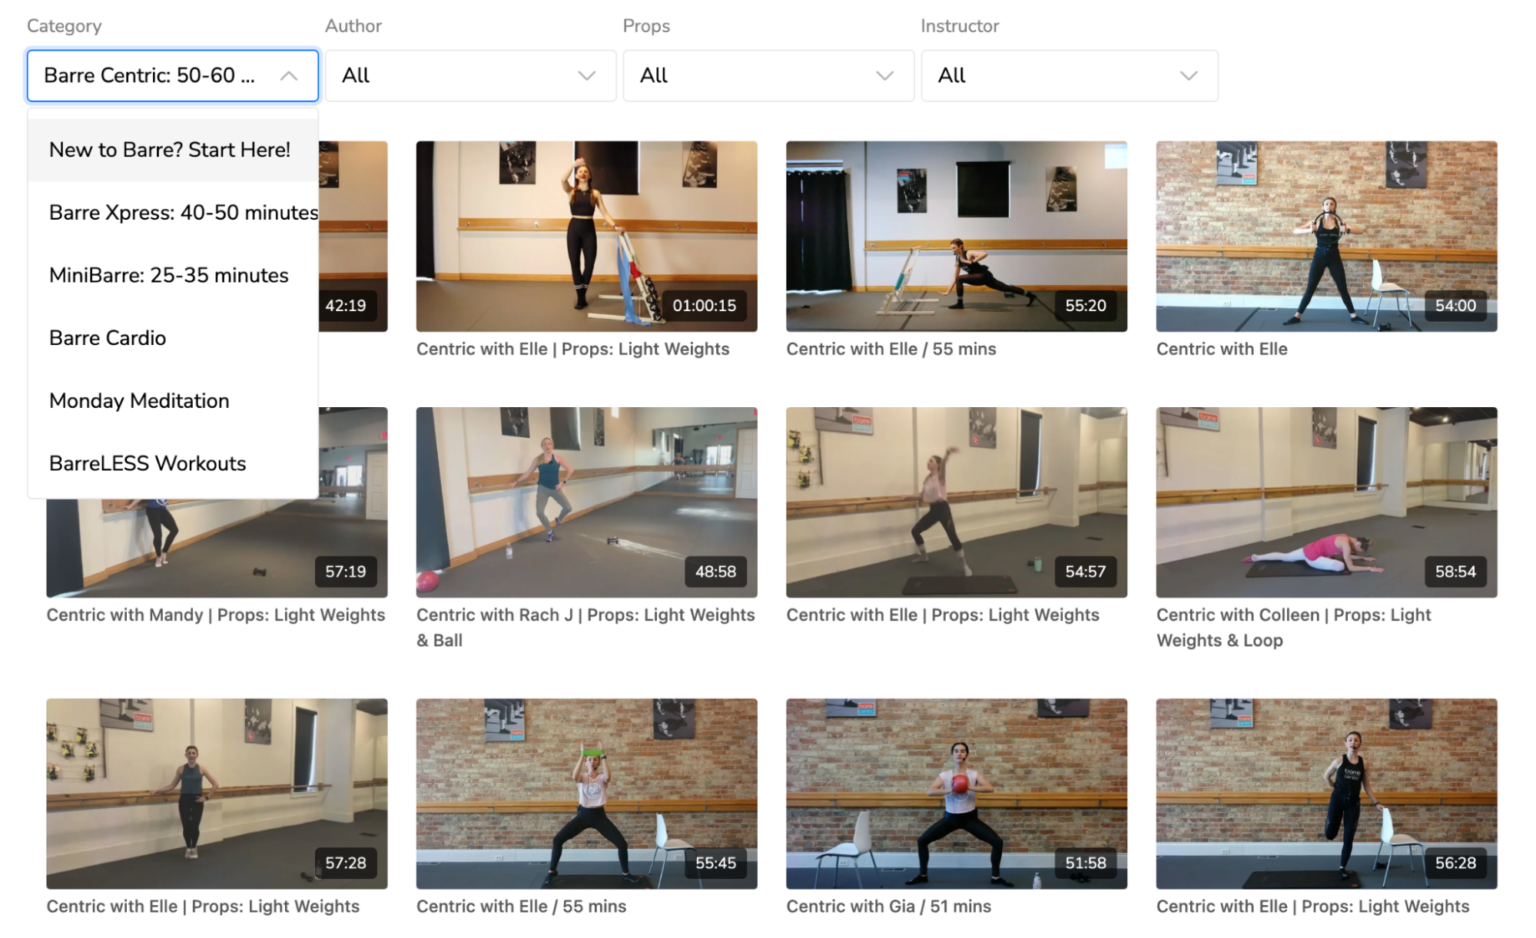Open the 55:20 "Centric with Elle / 55 mins" video
1536x938 pixels.
click(x=956, y=236)
